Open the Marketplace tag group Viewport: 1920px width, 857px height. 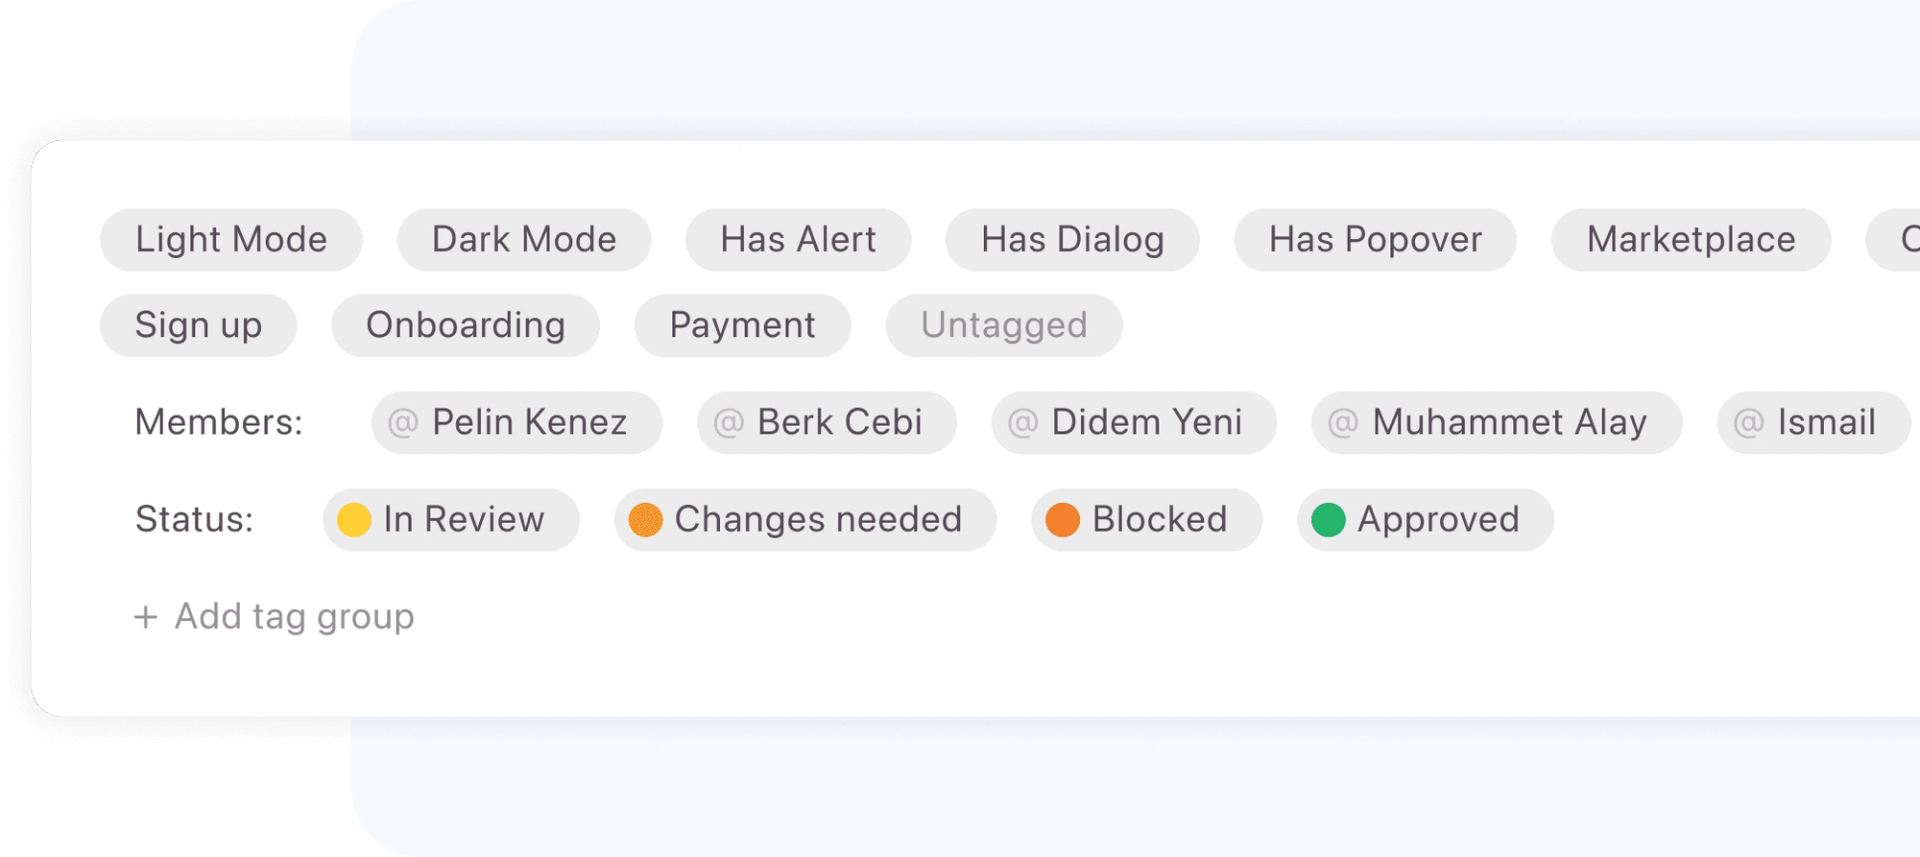click(x=1689, y=239)
